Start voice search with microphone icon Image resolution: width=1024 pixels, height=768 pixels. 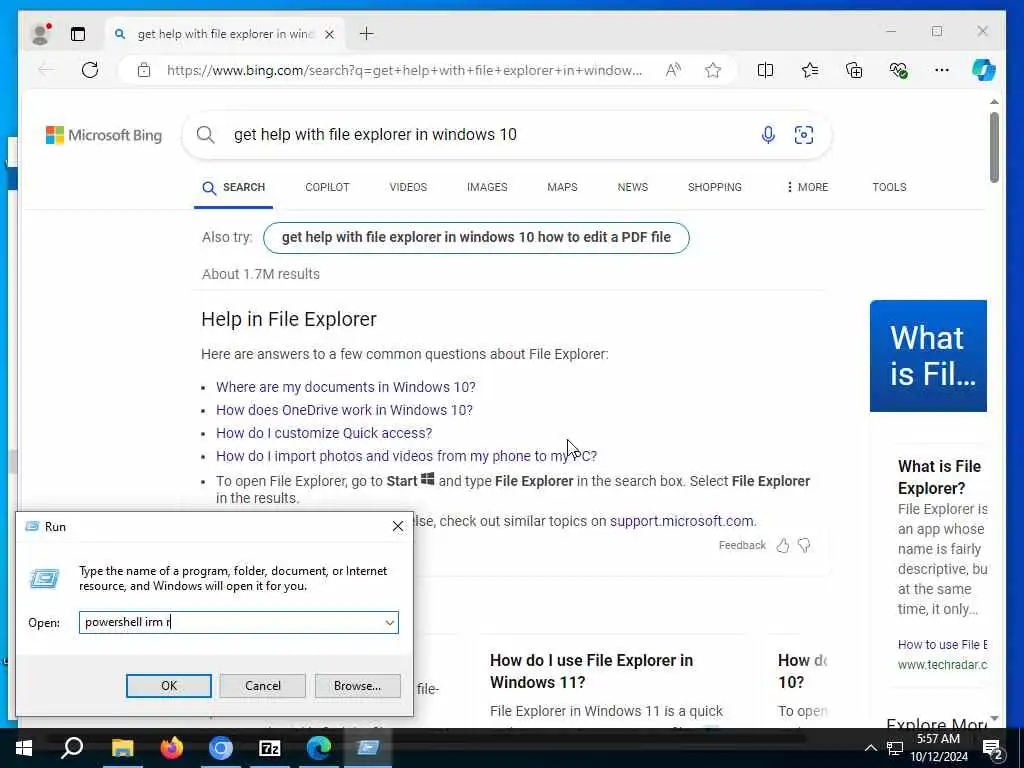pos(768,135)
